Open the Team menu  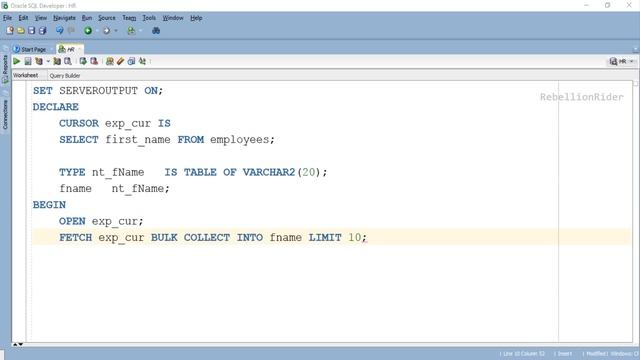pos(129,18)
